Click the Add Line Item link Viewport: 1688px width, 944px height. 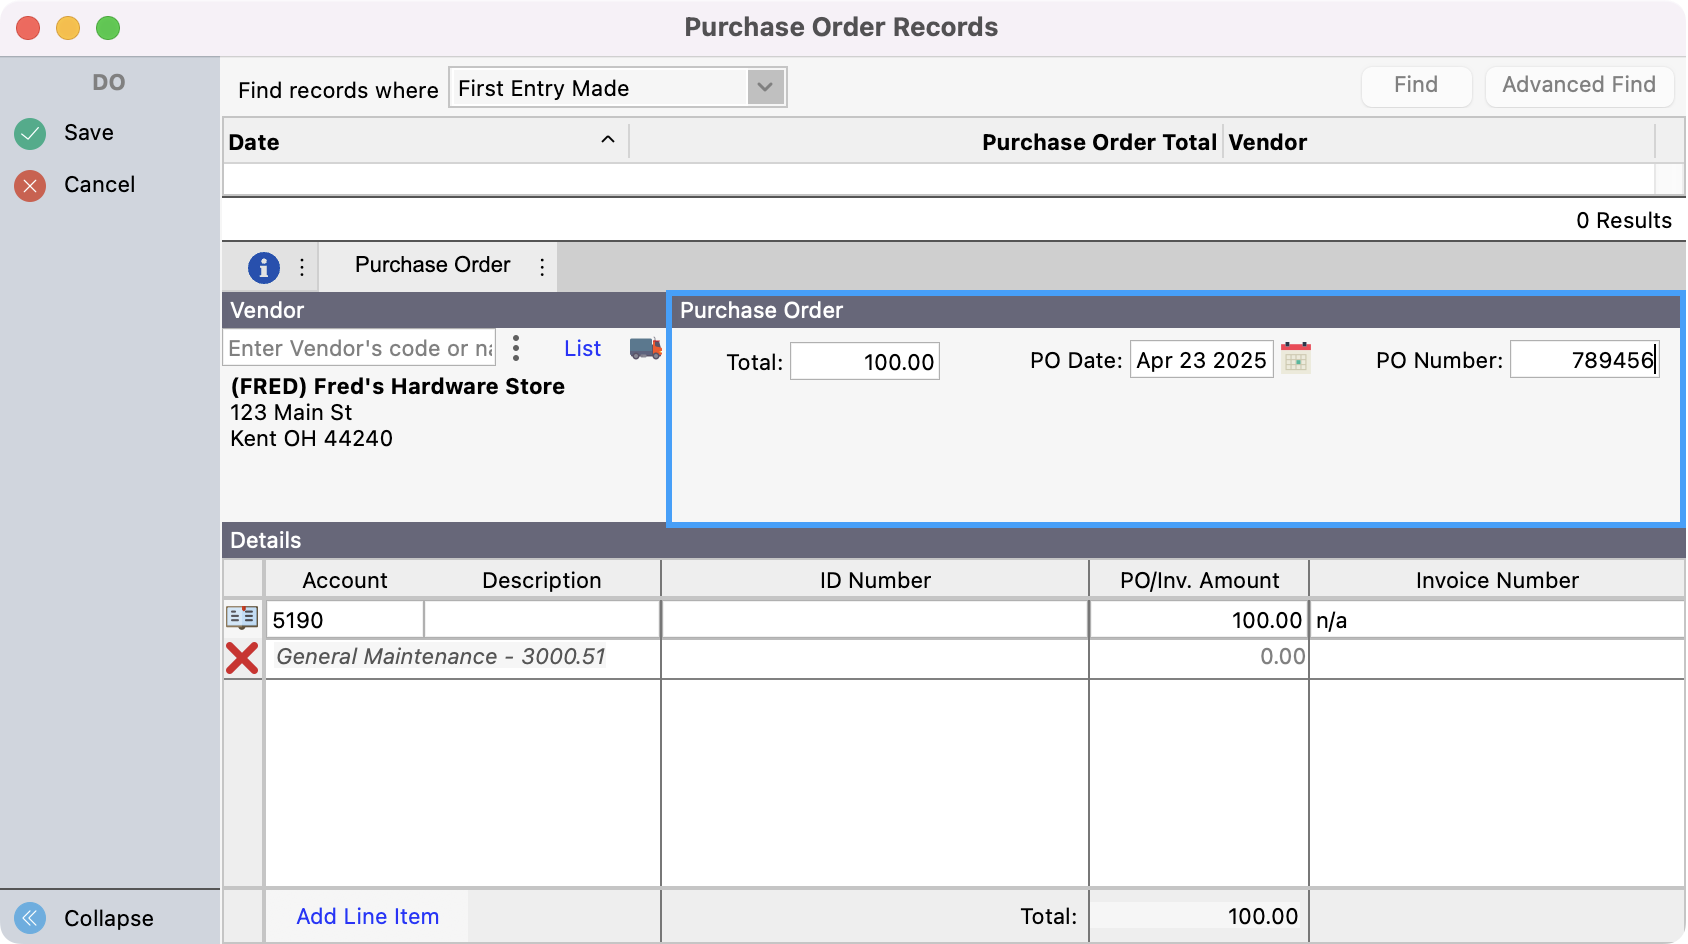click(367, 916)
